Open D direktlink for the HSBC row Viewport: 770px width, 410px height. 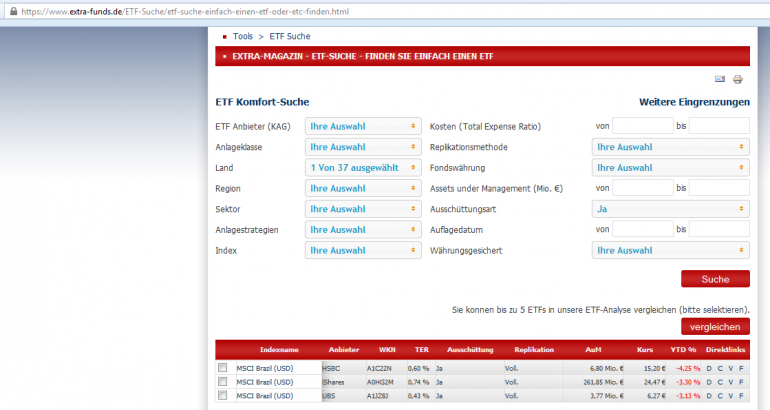pyautogui.click(x=709, y=368)
